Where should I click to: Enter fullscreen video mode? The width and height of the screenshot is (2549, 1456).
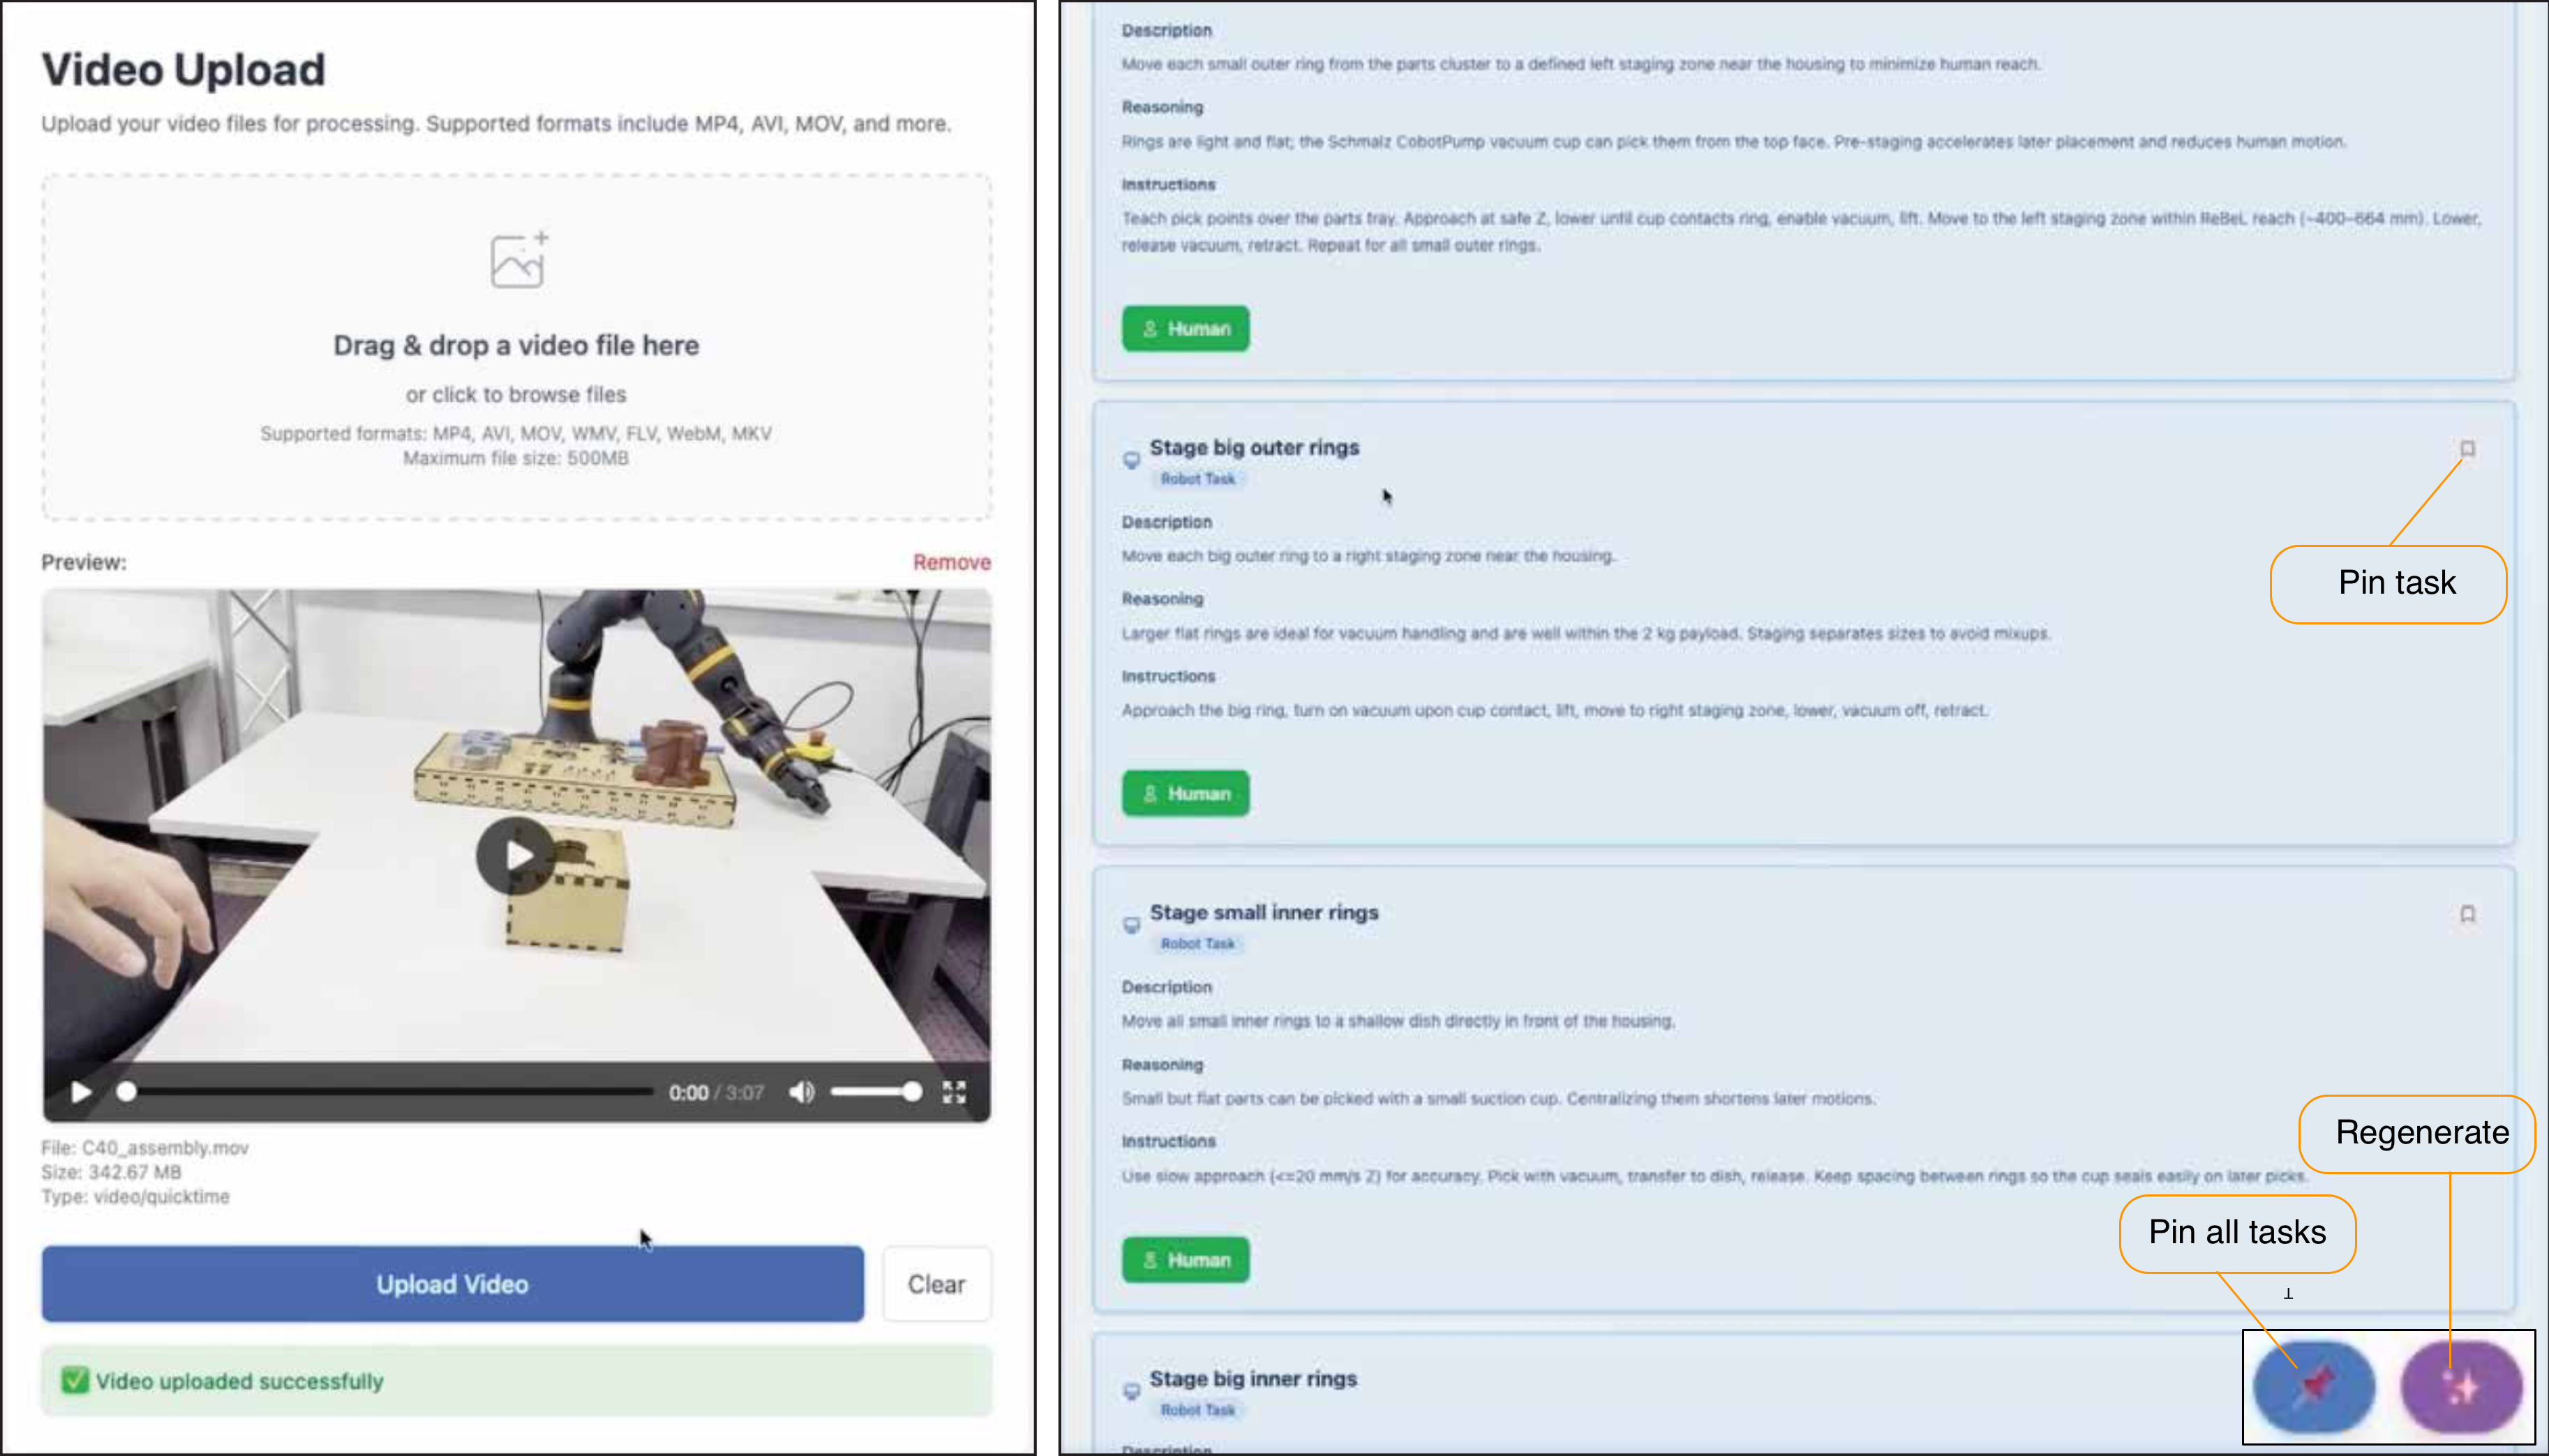click(954, 1092)
